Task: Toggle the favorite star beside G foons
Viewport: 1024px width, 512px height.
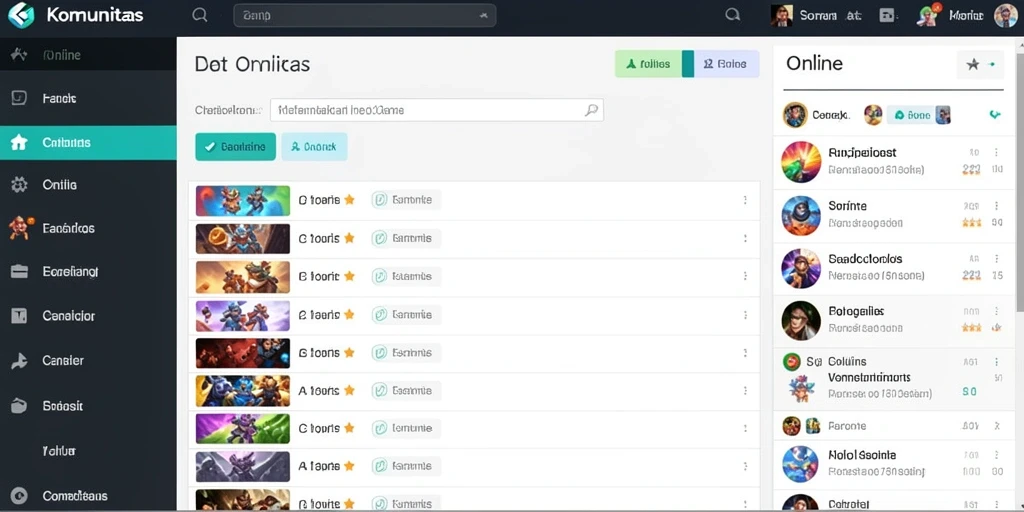Action: [x=349, y=353]
